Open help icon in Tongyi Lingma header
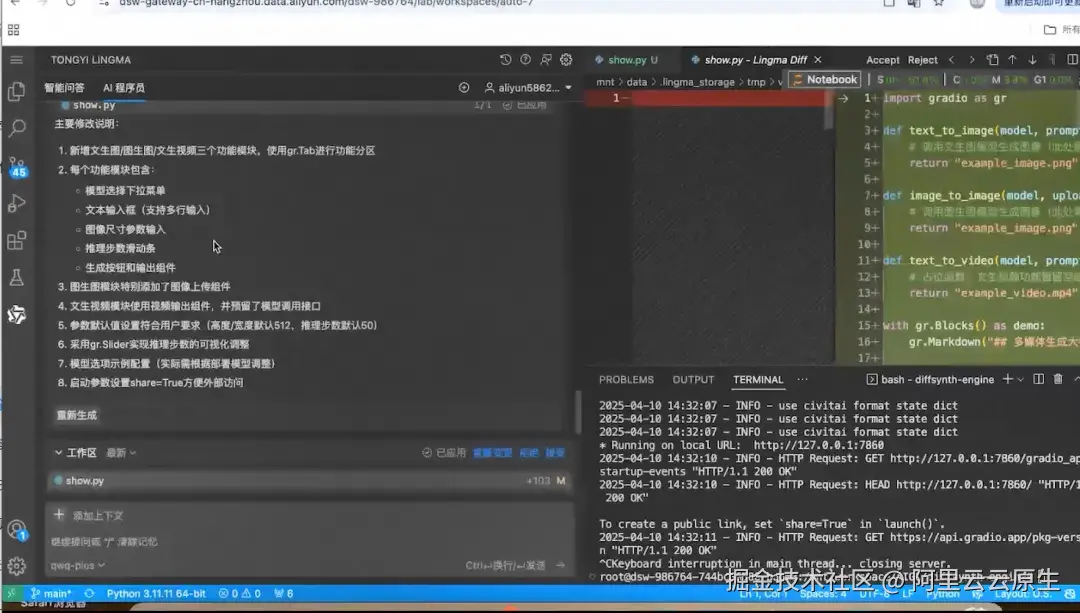Viewport: 1080px width, 613px height. (x=526, y=60)
